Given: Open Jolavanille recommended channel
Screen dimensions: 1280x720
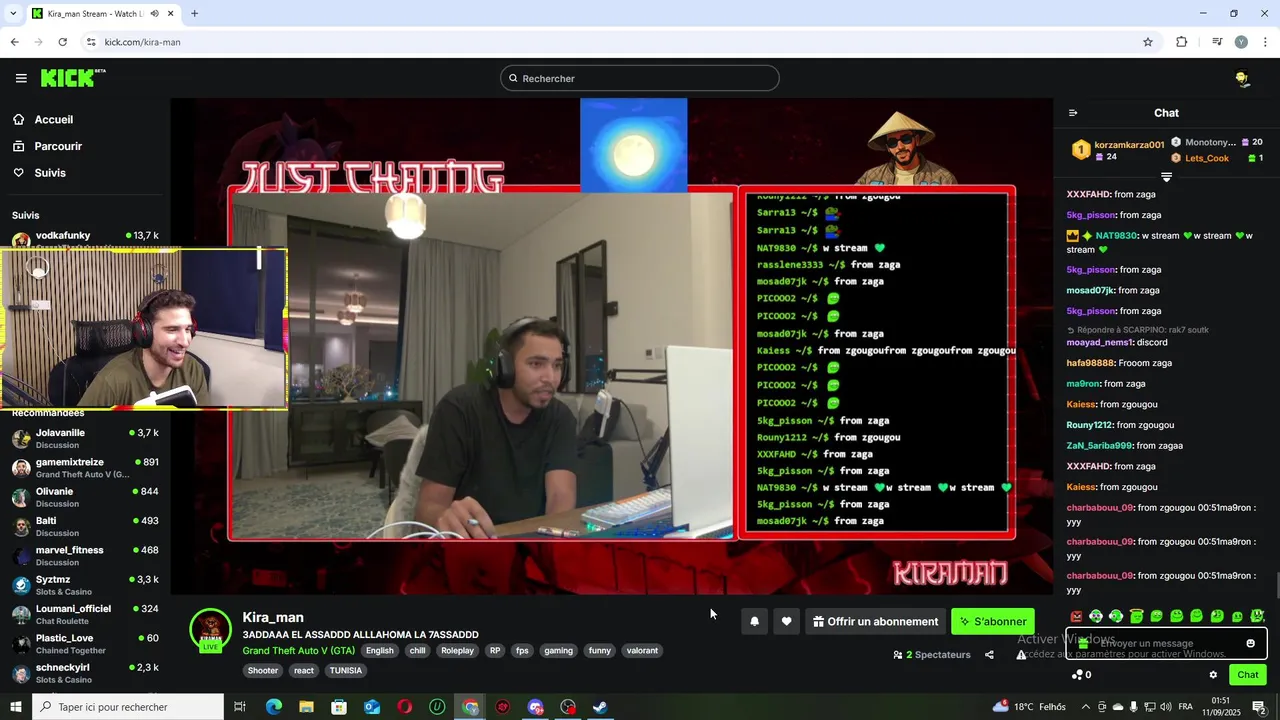Looking at the screenshot, I should [x=85, y=438].
